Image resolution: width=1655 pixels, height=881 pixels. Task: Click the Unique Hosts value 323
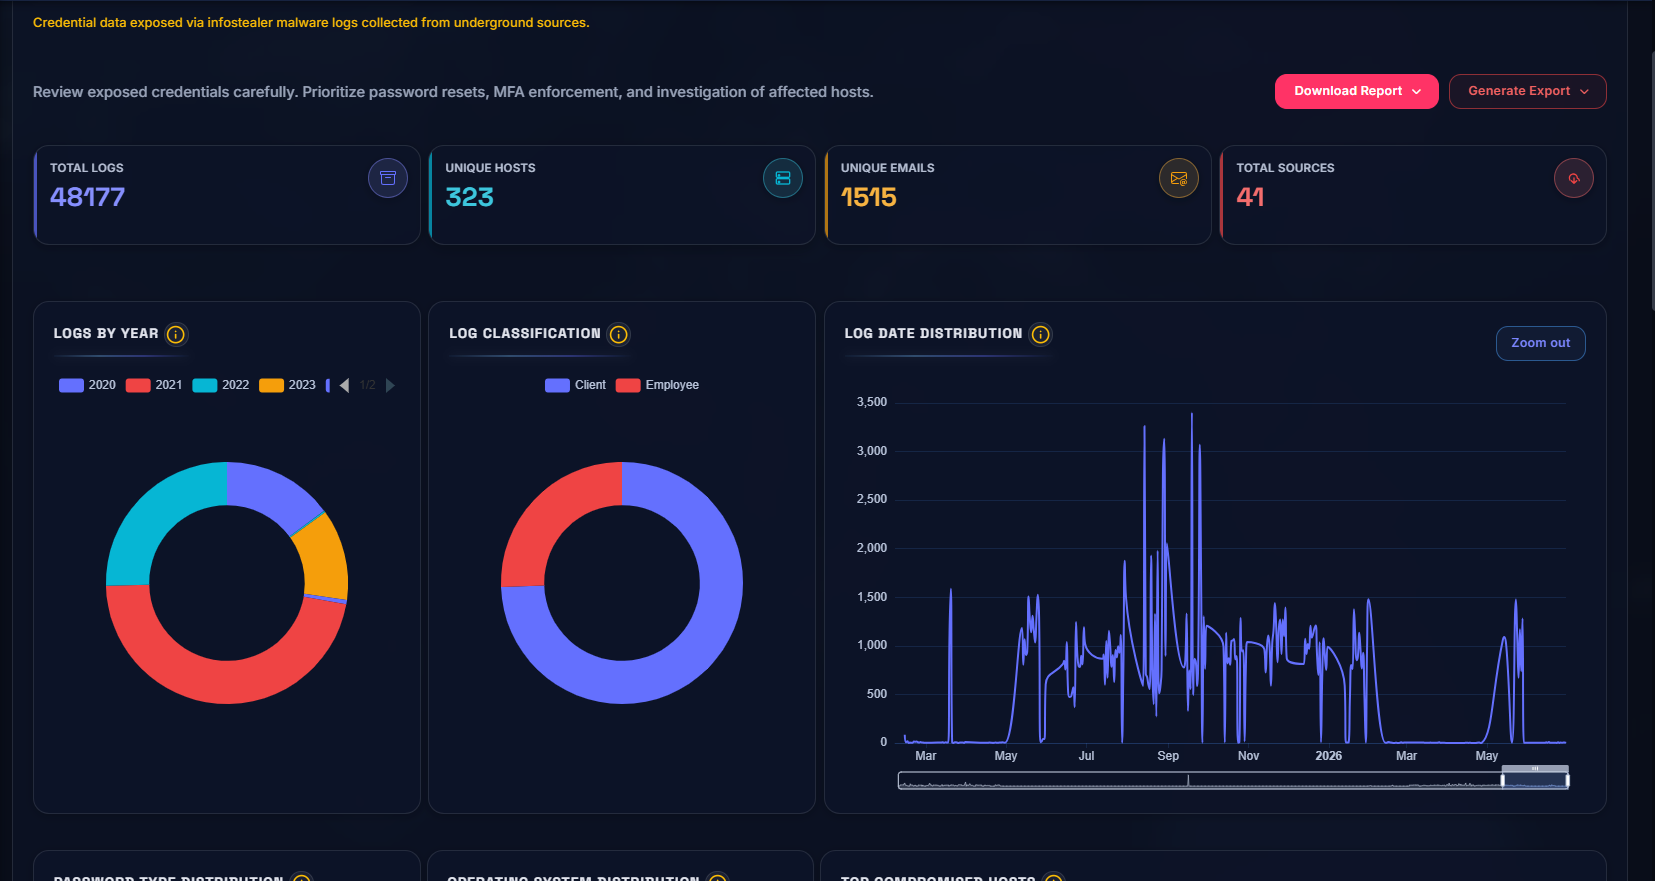(470, 197)
